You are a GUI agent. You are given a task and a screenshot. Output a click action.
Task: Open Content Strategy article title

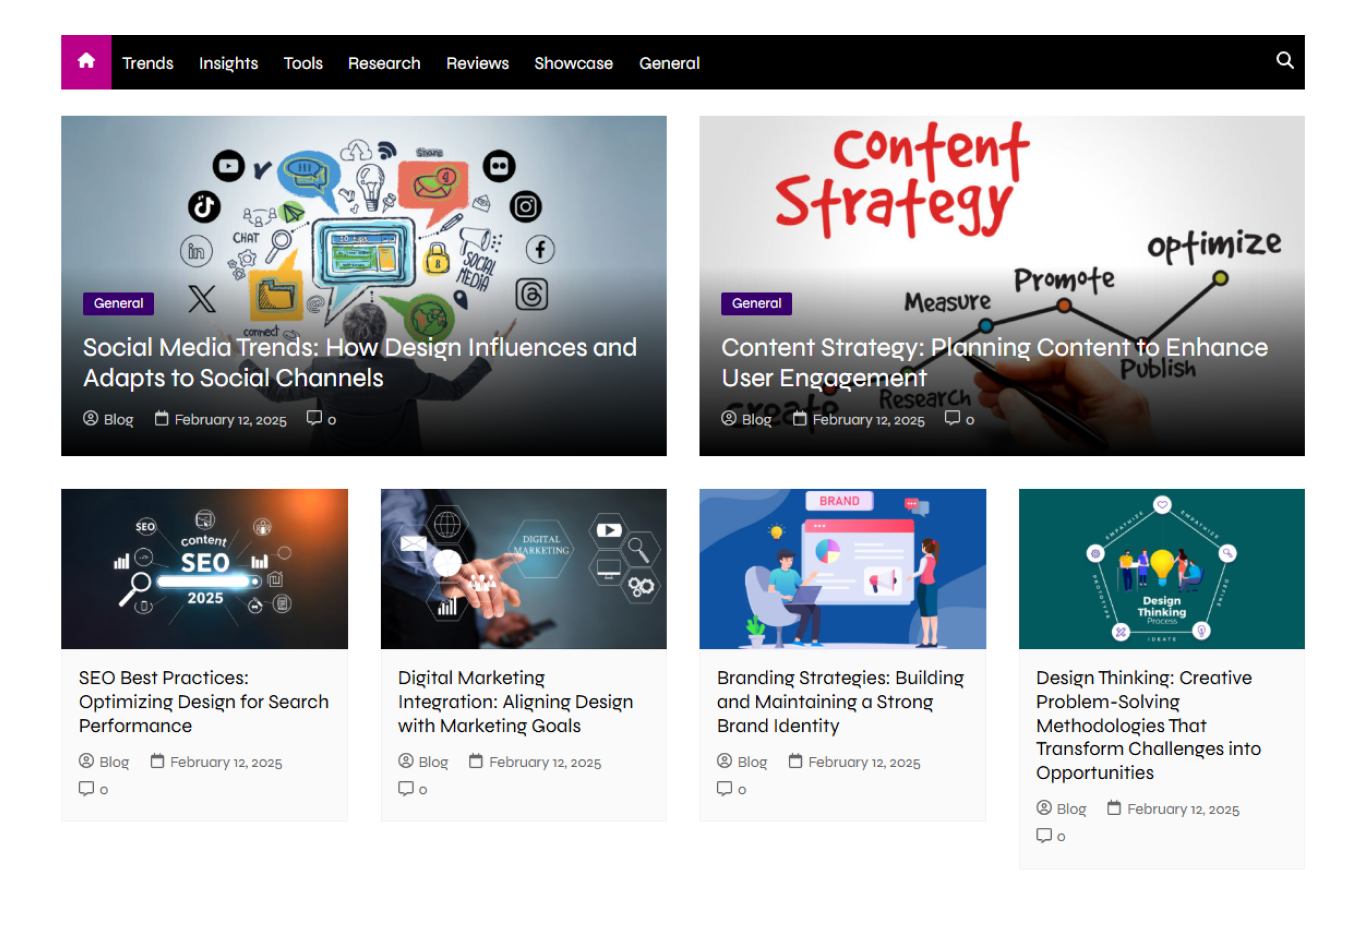click(x=995, y=362)
